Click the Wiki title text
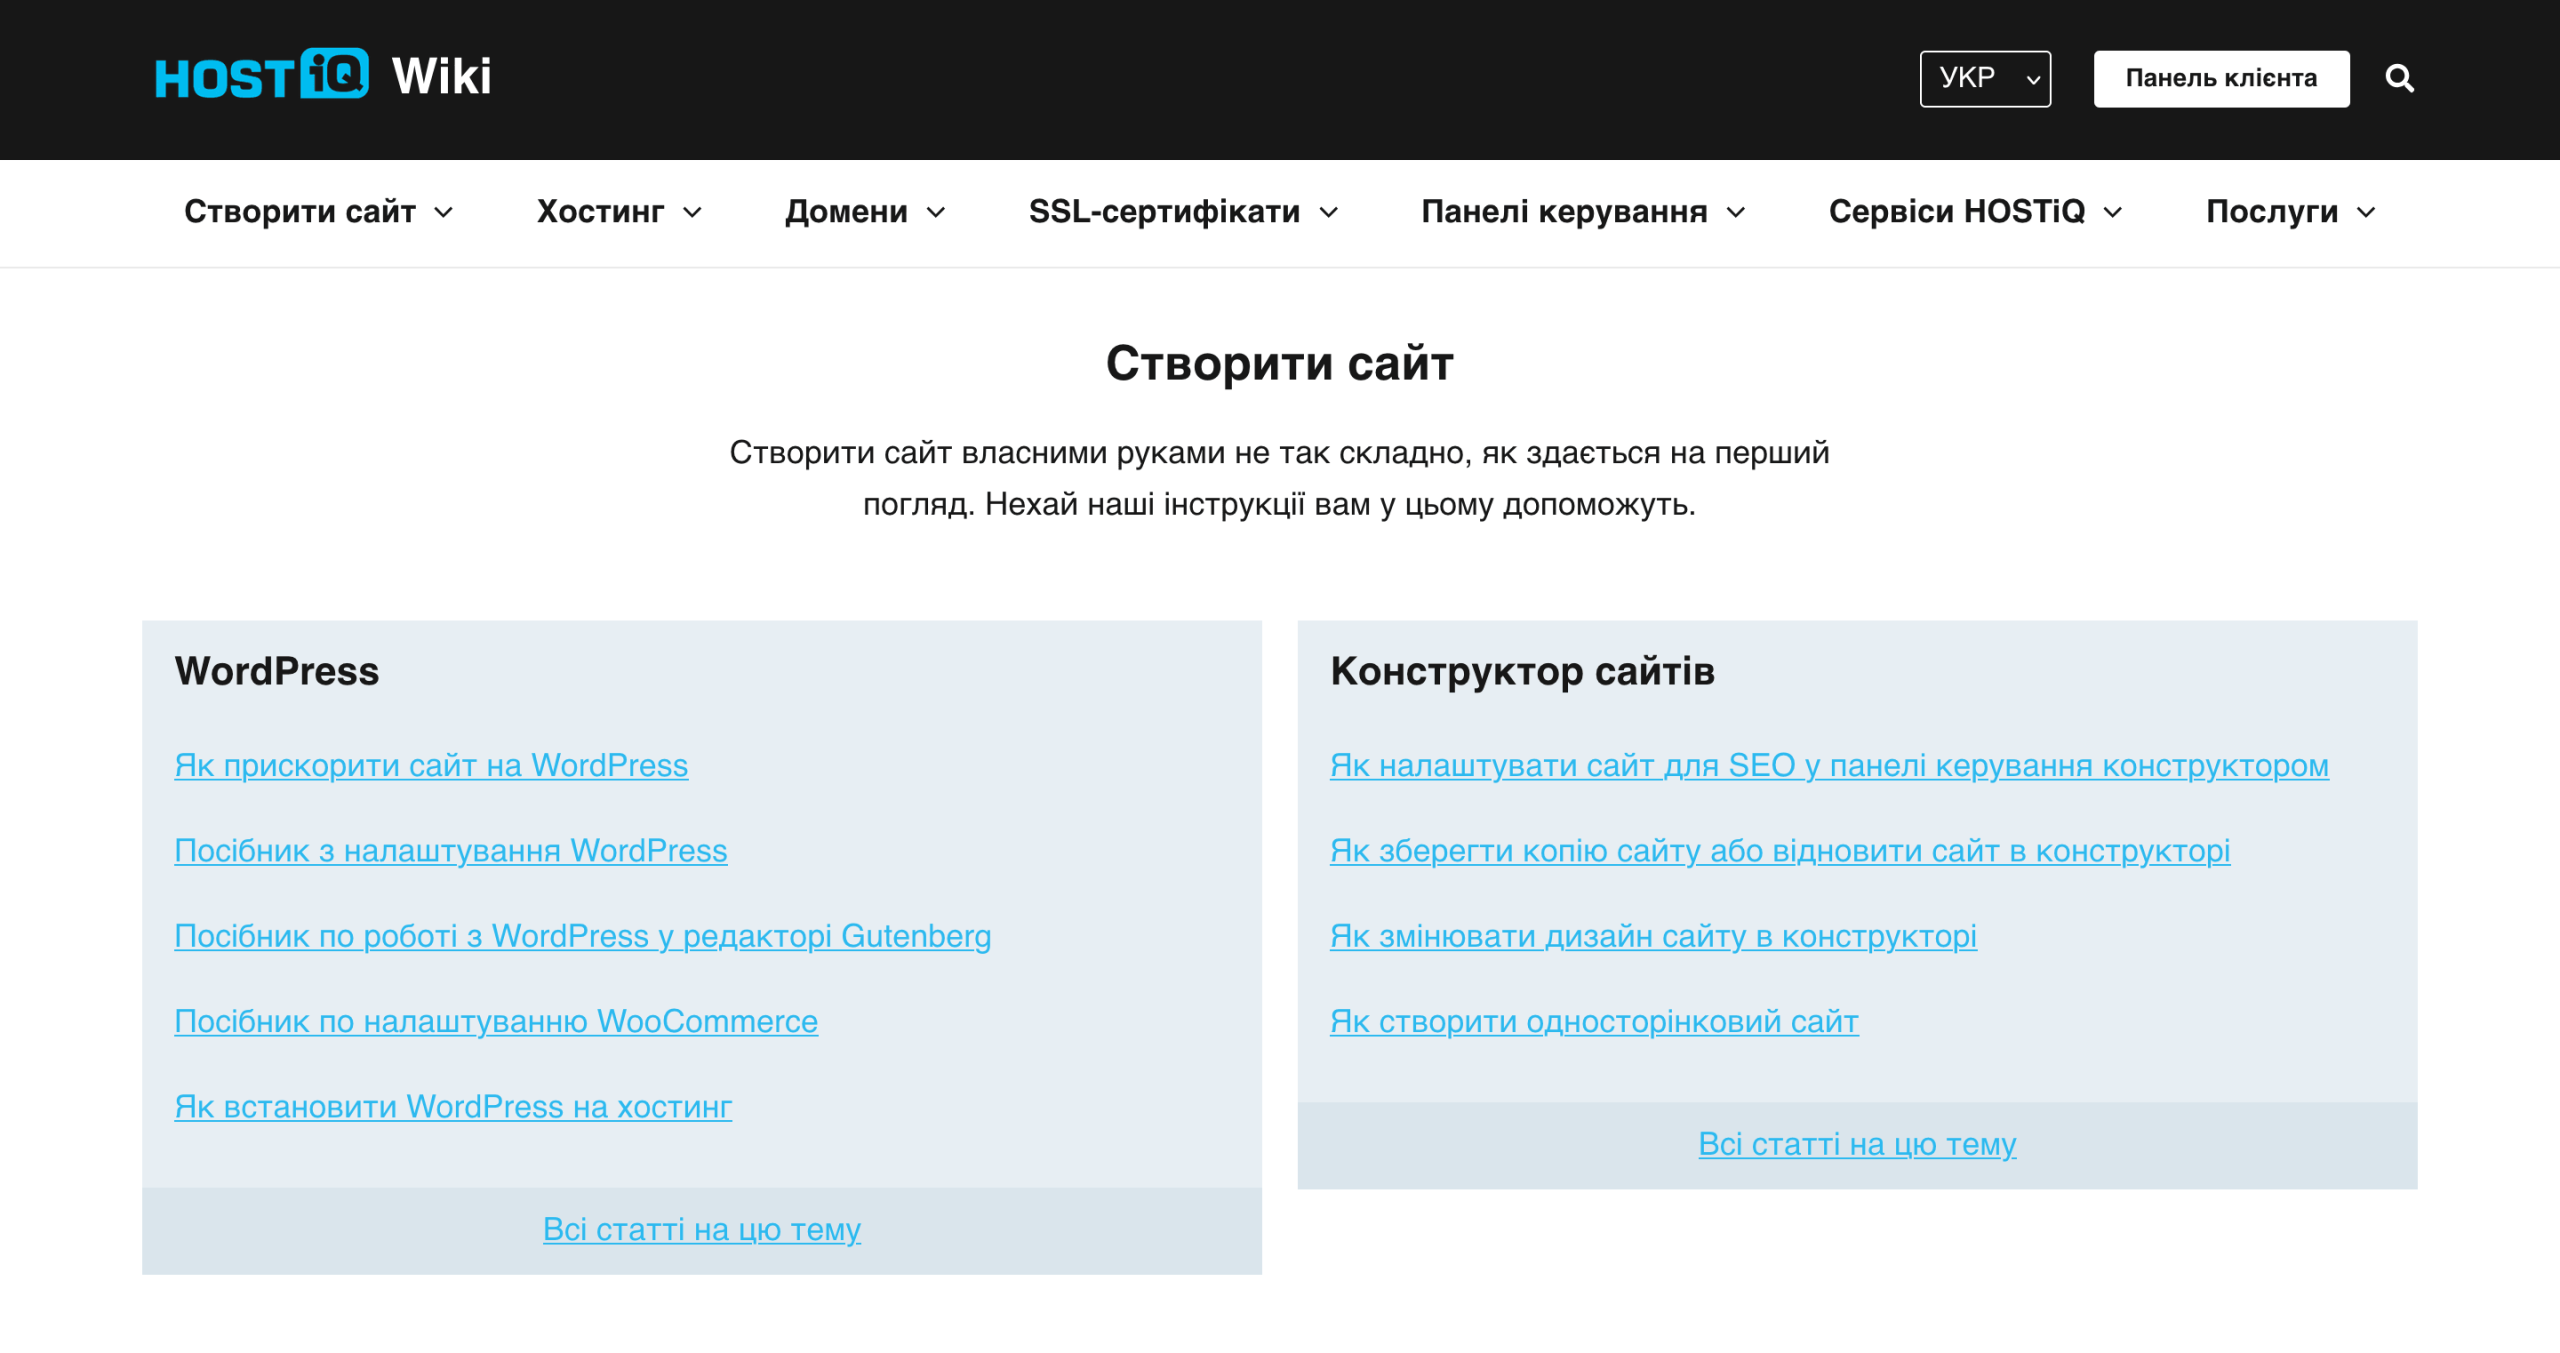 point(441,76)
